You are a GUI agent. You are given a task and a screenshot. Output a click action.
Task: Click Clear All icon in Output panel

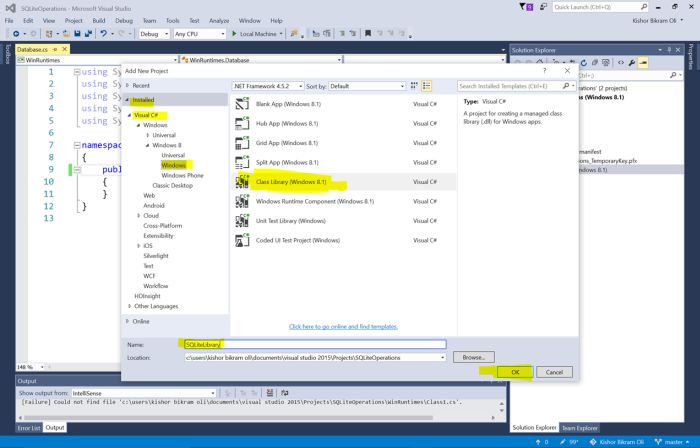270,393
